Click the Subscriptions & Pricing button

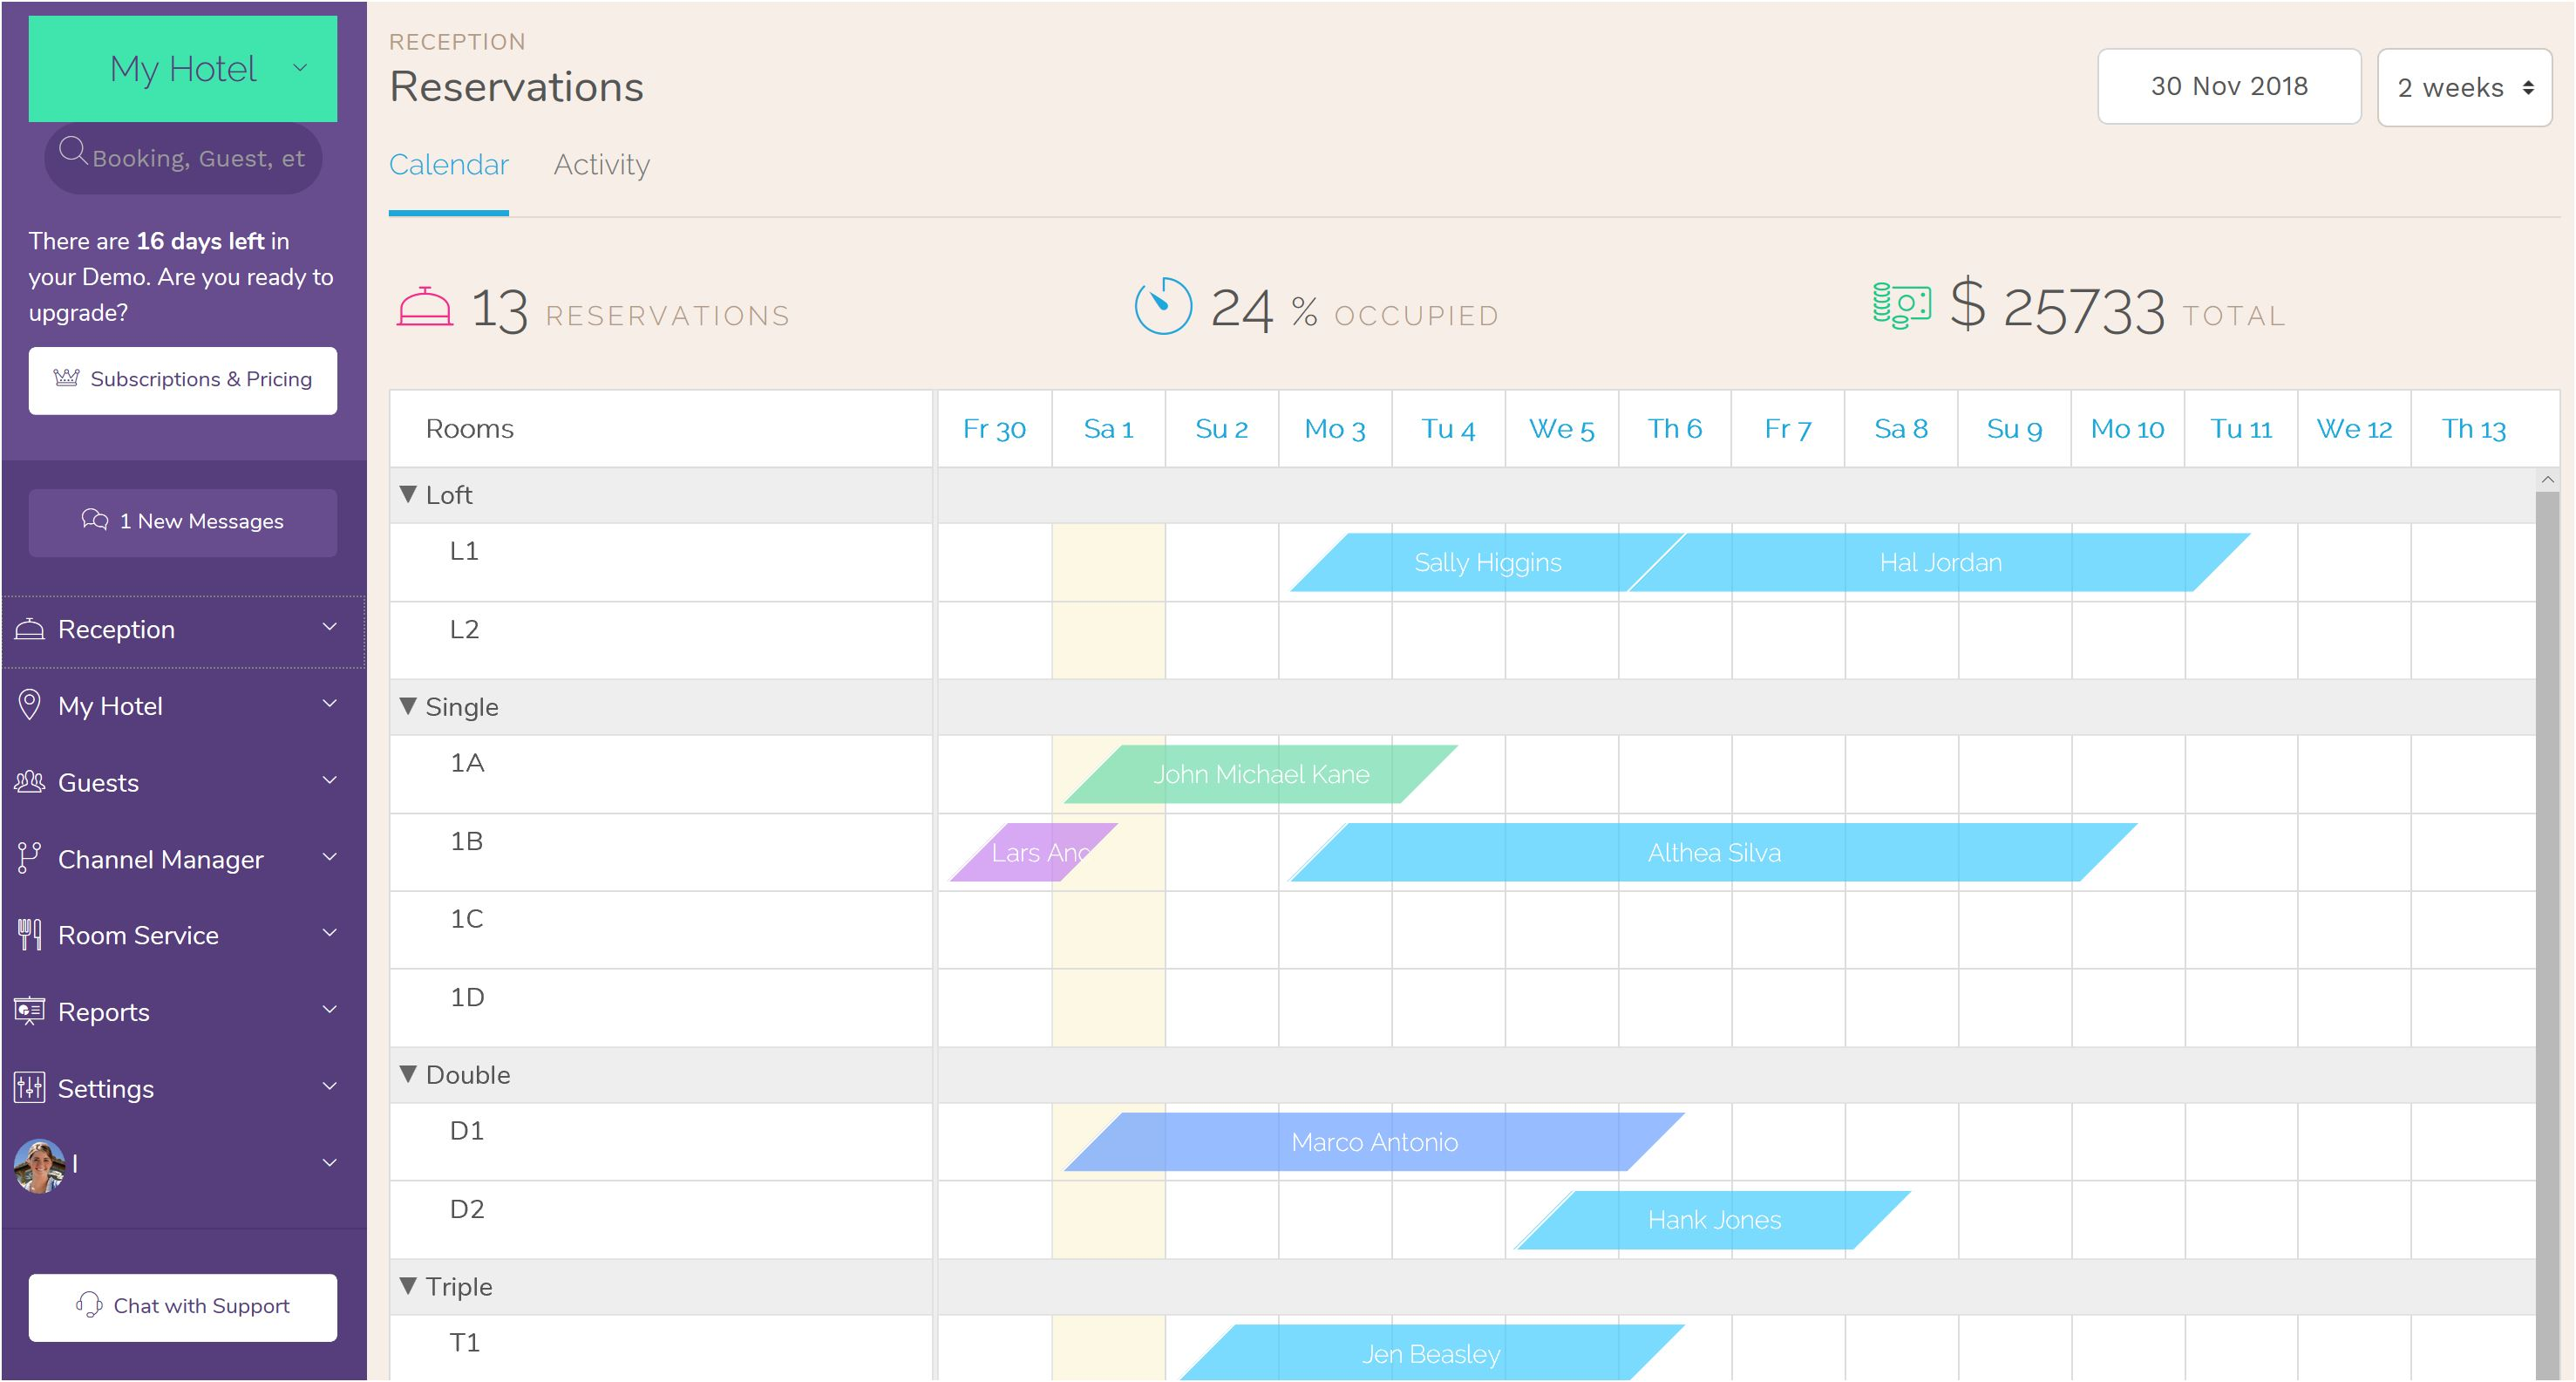(182, 378)
